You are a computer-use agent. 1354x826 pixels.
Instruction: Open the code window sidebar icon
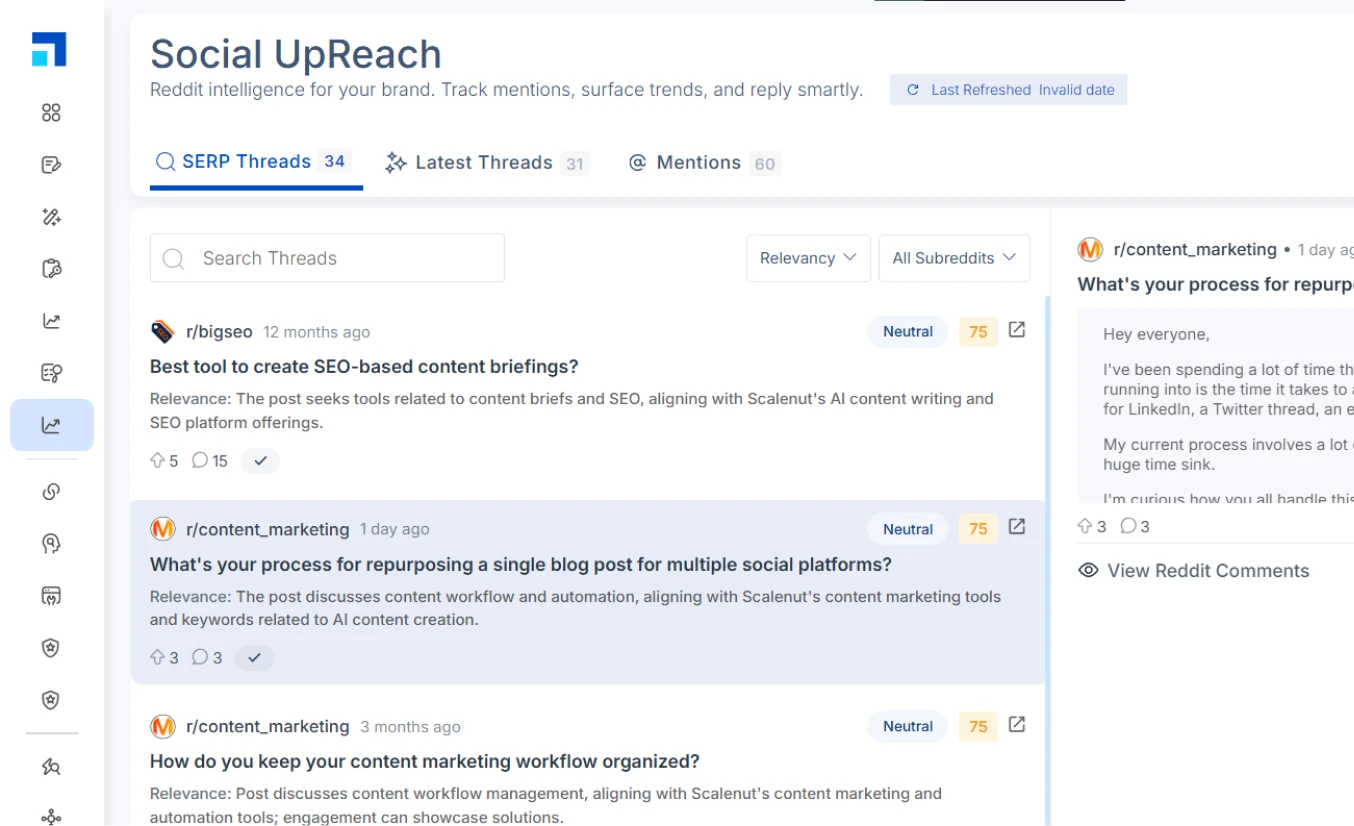click(x=51, y=596)
